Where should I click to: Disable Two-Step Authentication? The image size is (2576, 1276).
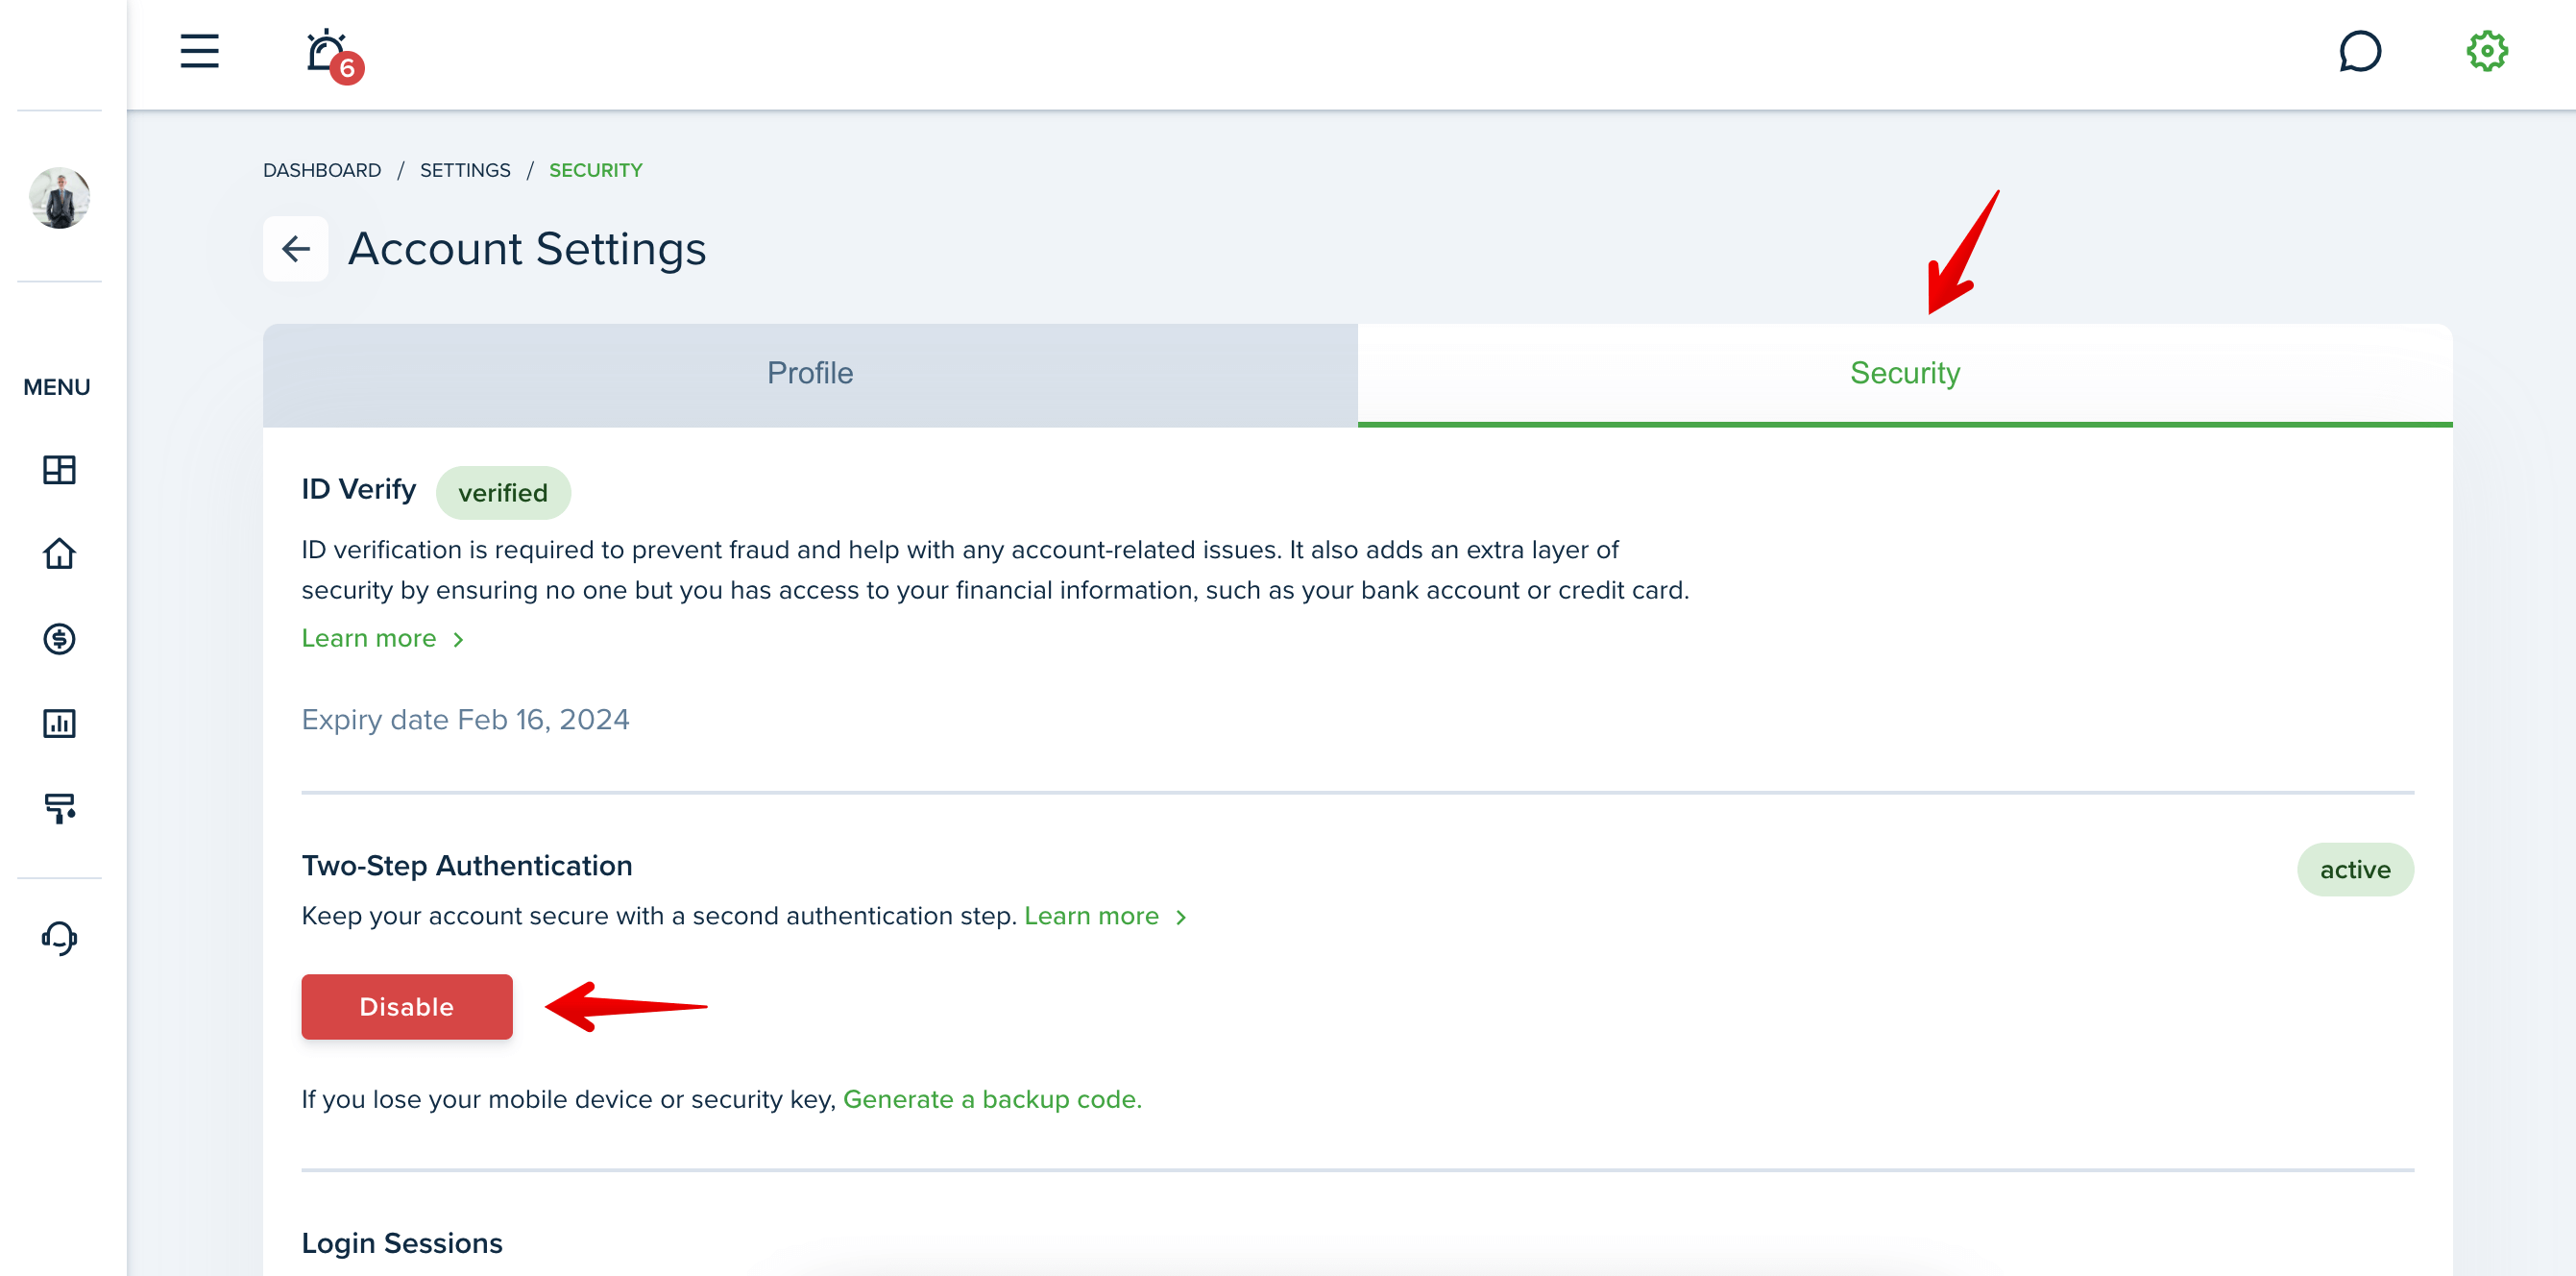point(406,1006)
